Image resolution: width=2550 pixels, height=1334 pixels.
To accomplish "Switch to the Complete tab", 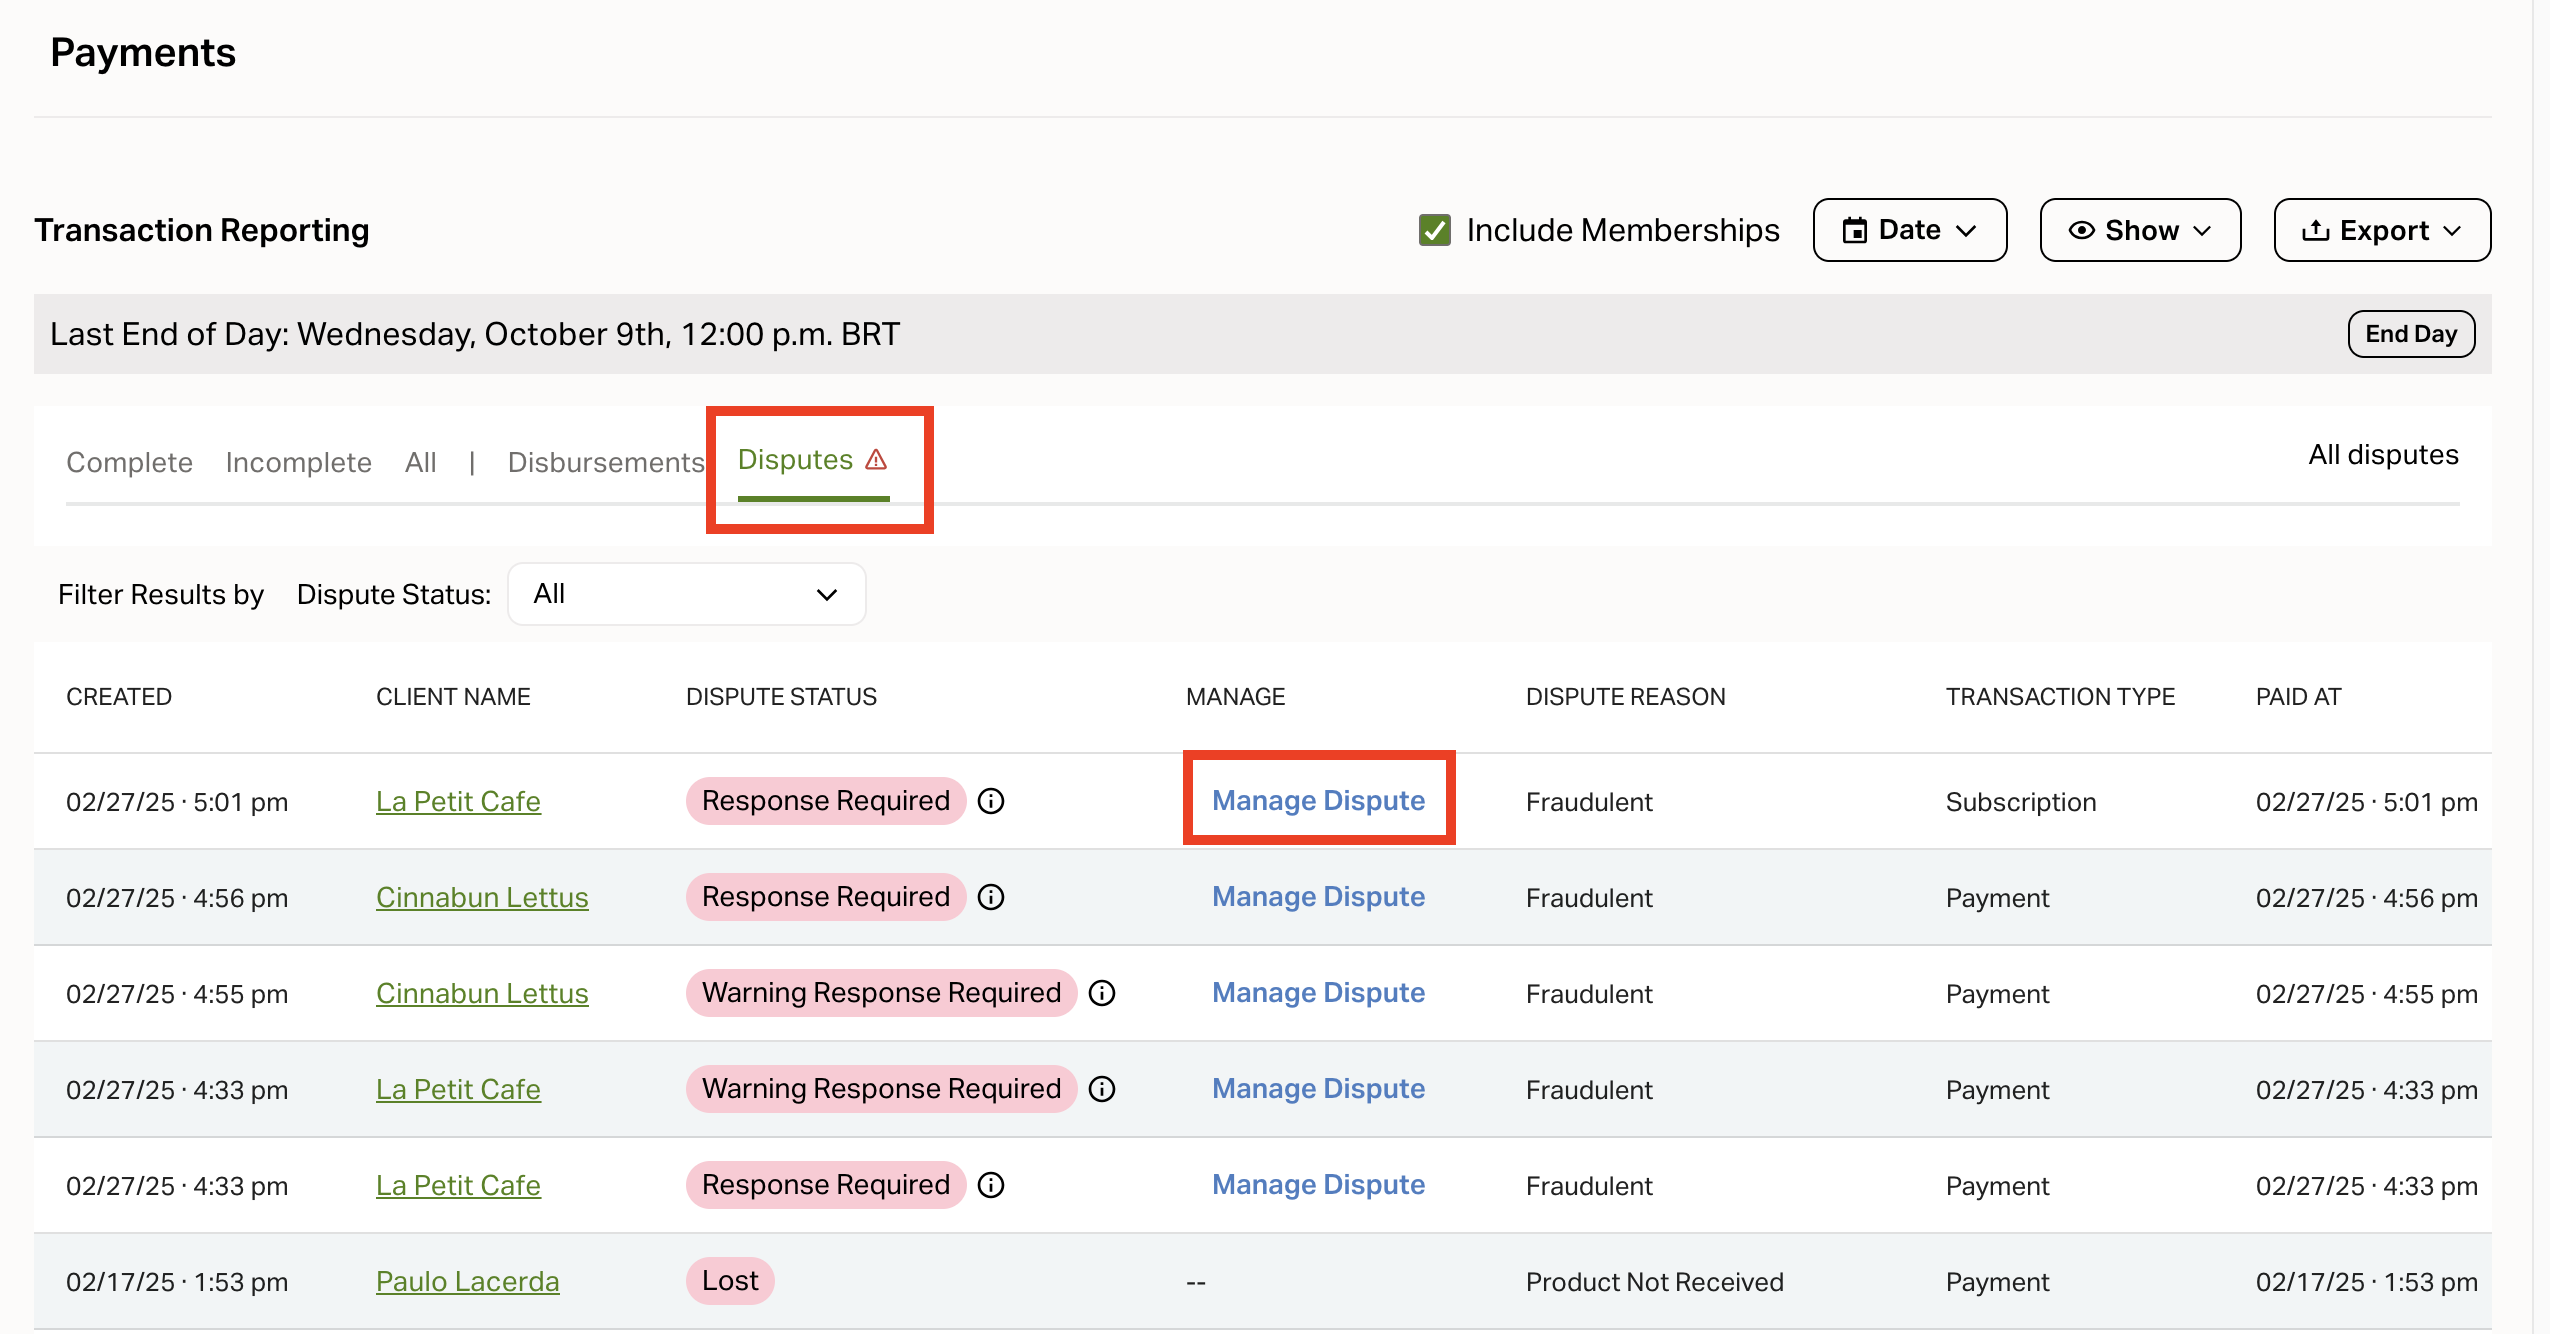I will point(129,462).
